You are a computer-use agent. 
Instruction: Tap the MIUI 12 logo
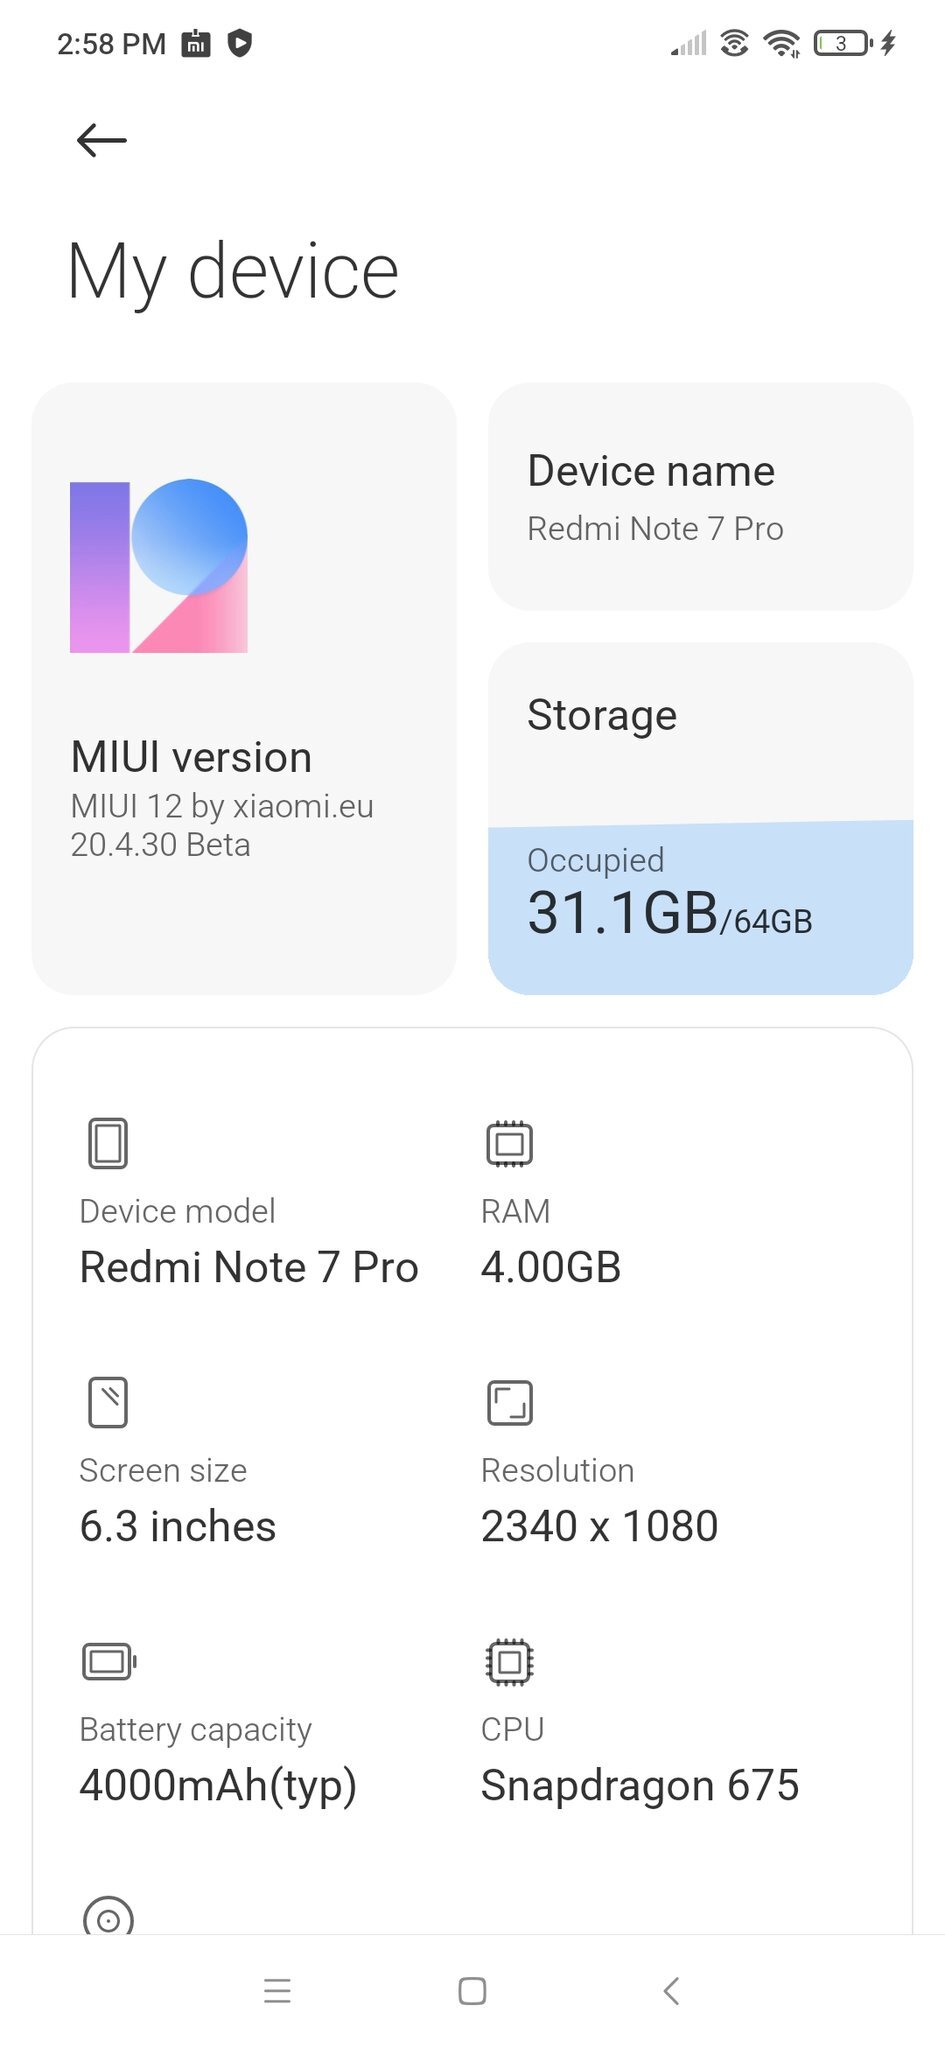[158, 566]
